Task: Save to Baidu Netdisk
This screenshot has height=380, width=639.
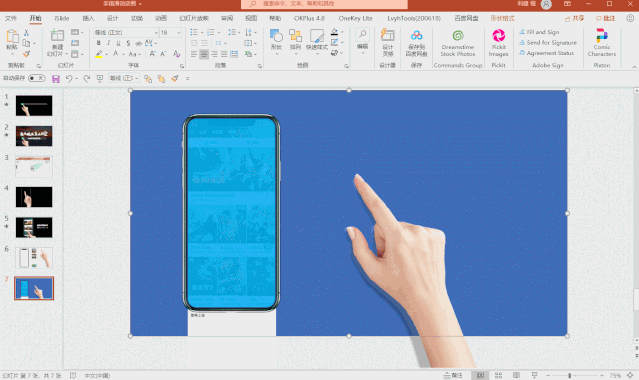Action: point(416,43)
